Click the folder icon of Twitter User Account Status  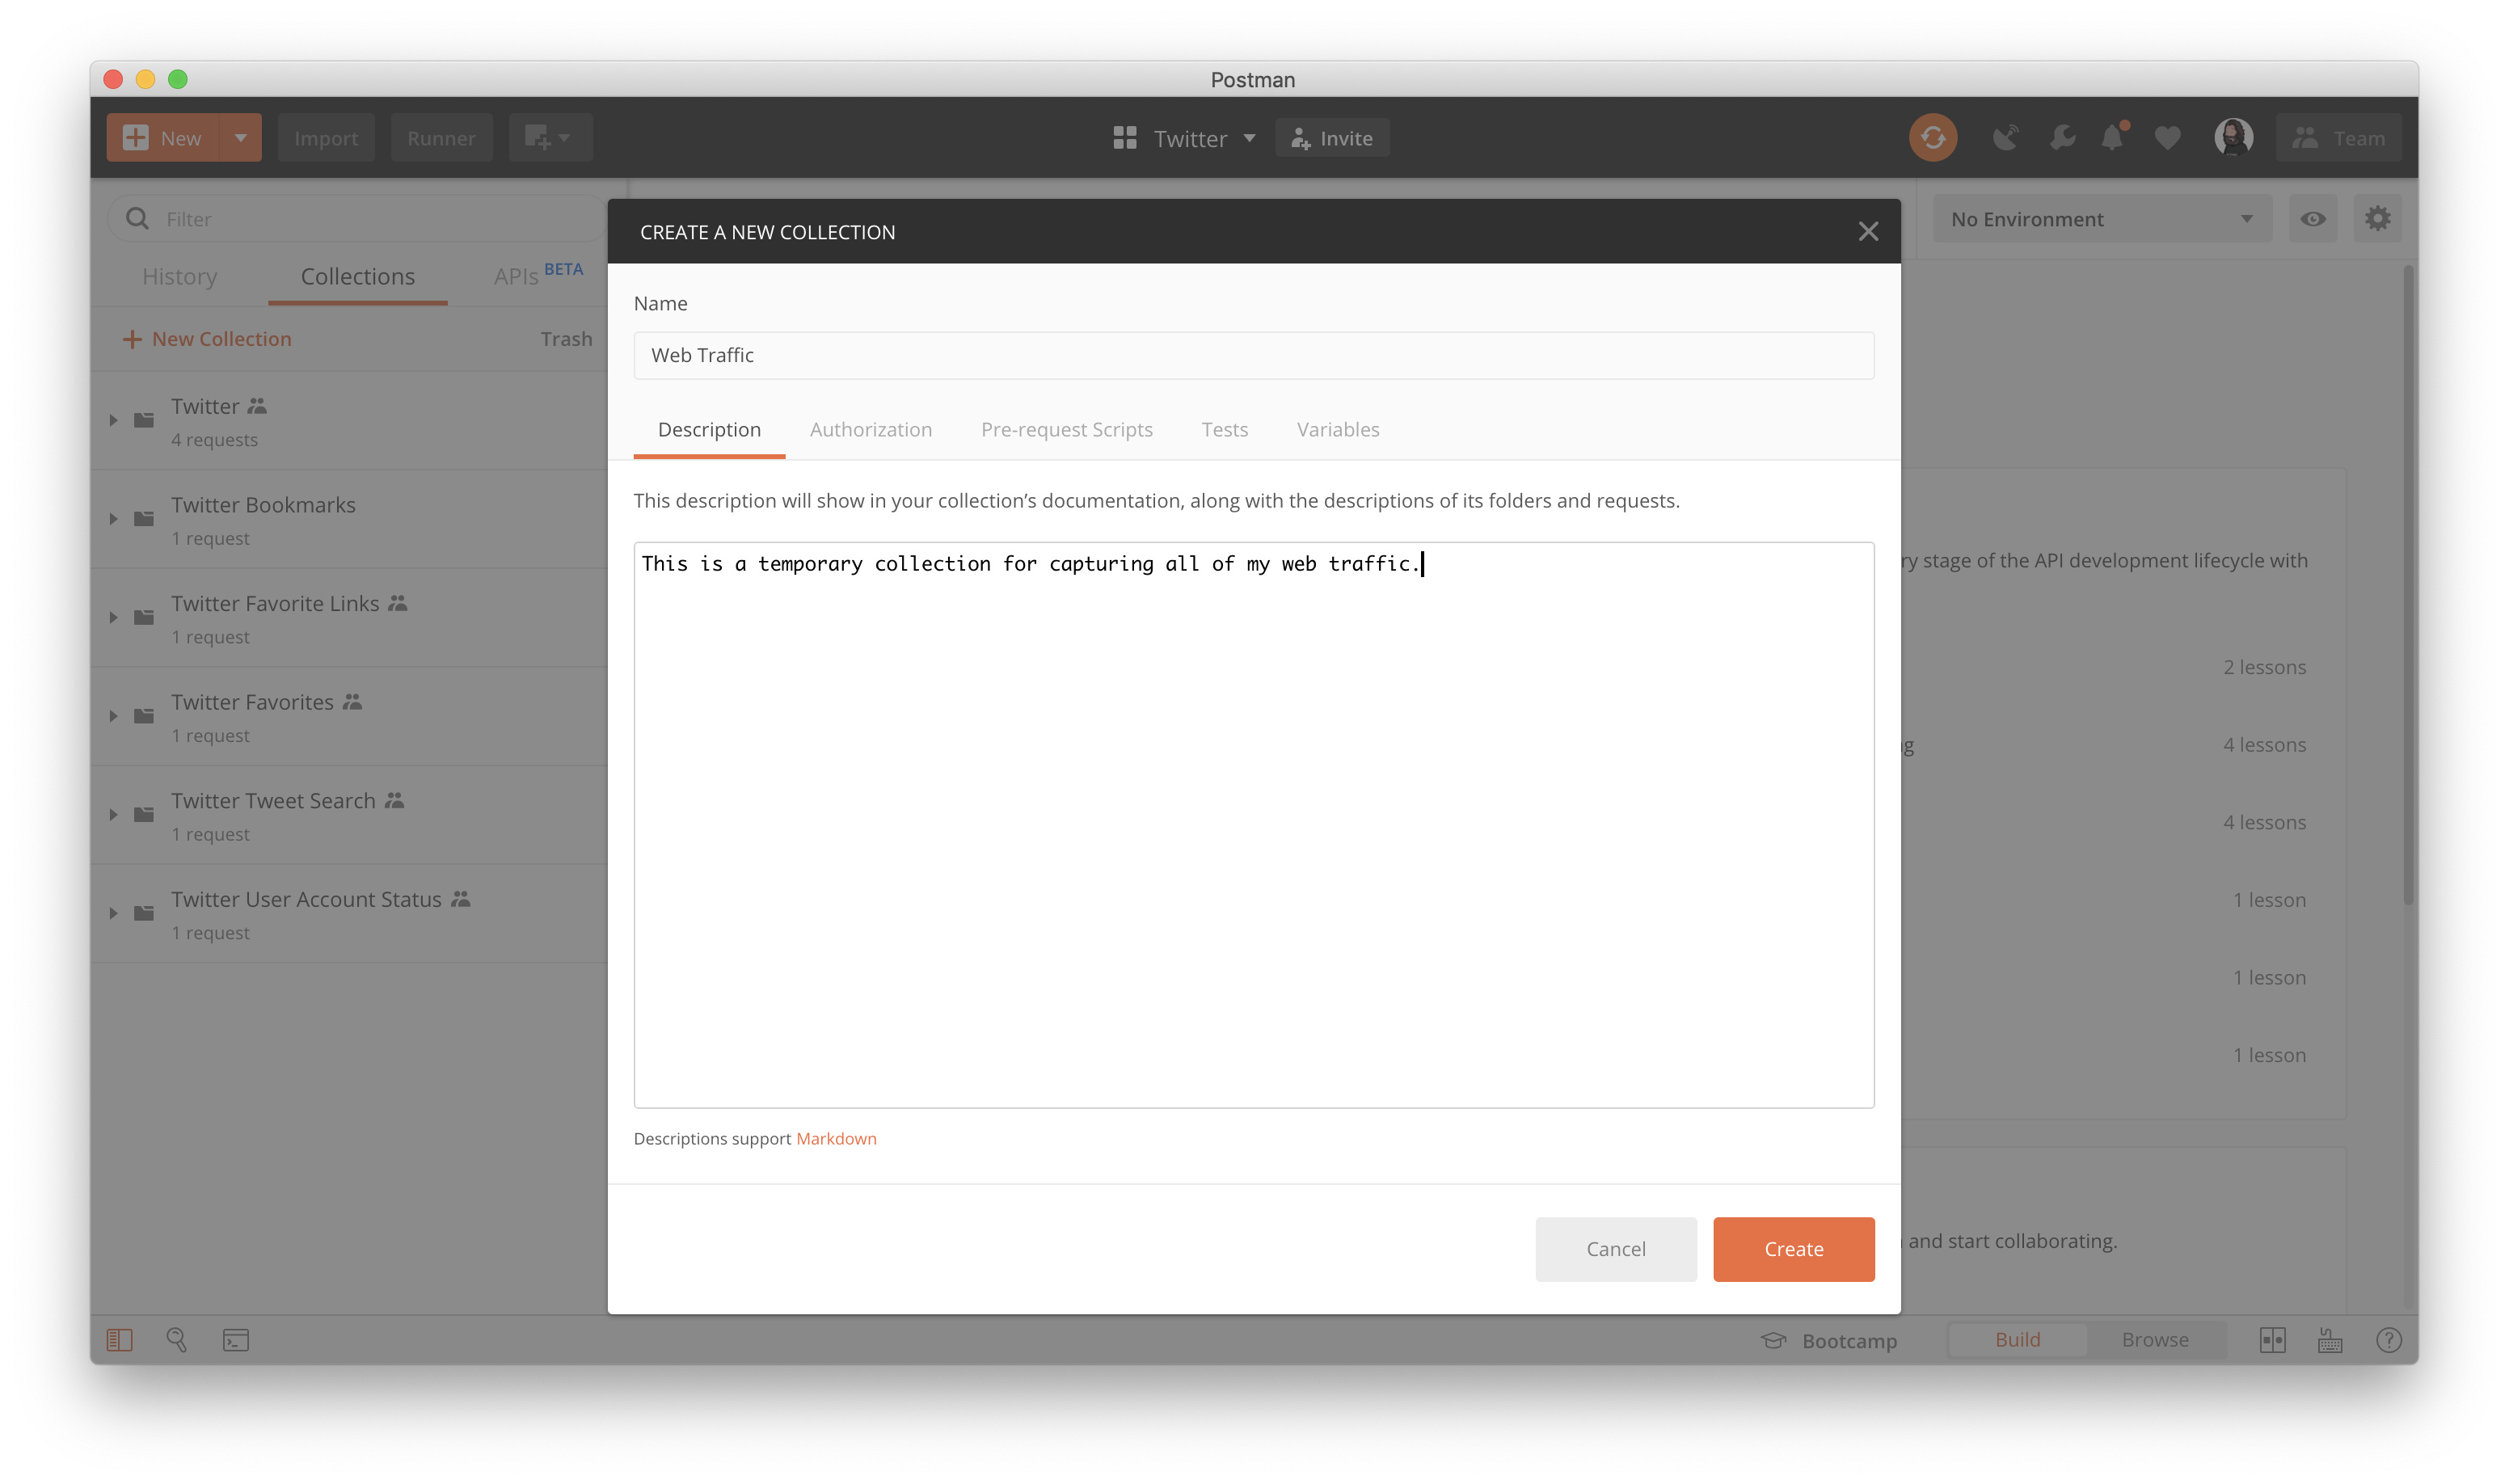[144, 912]
